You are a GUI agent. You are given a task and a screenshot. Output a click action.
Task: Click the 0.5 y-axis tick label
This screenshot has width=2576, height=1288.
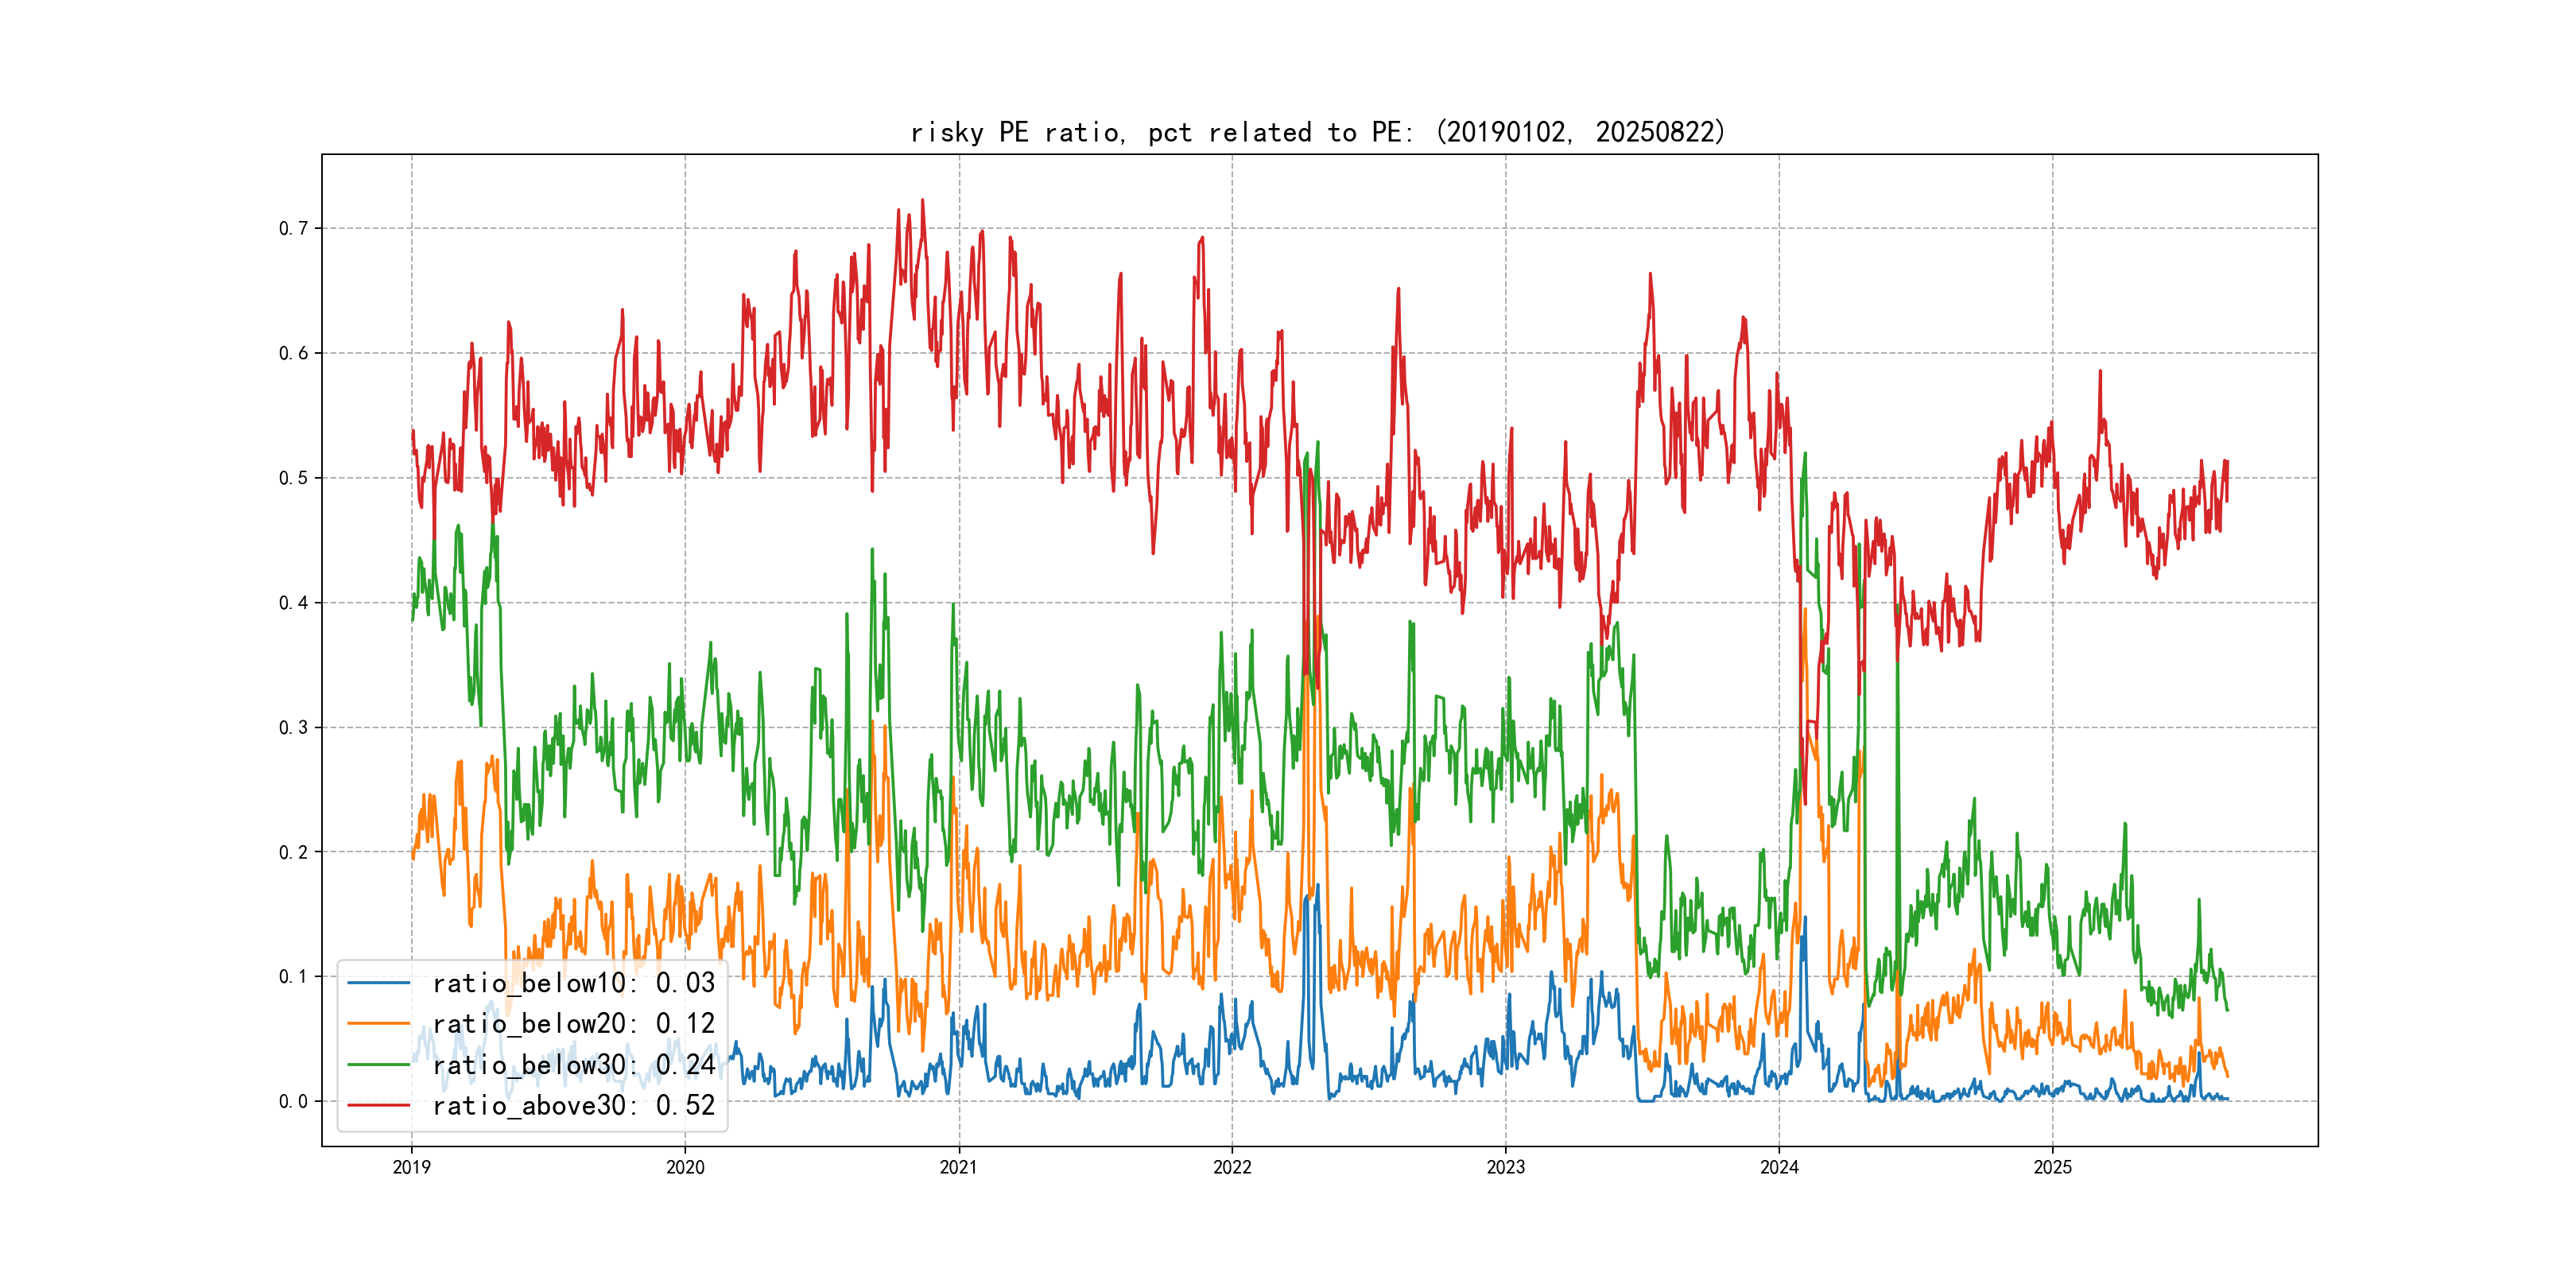[293, 478]
